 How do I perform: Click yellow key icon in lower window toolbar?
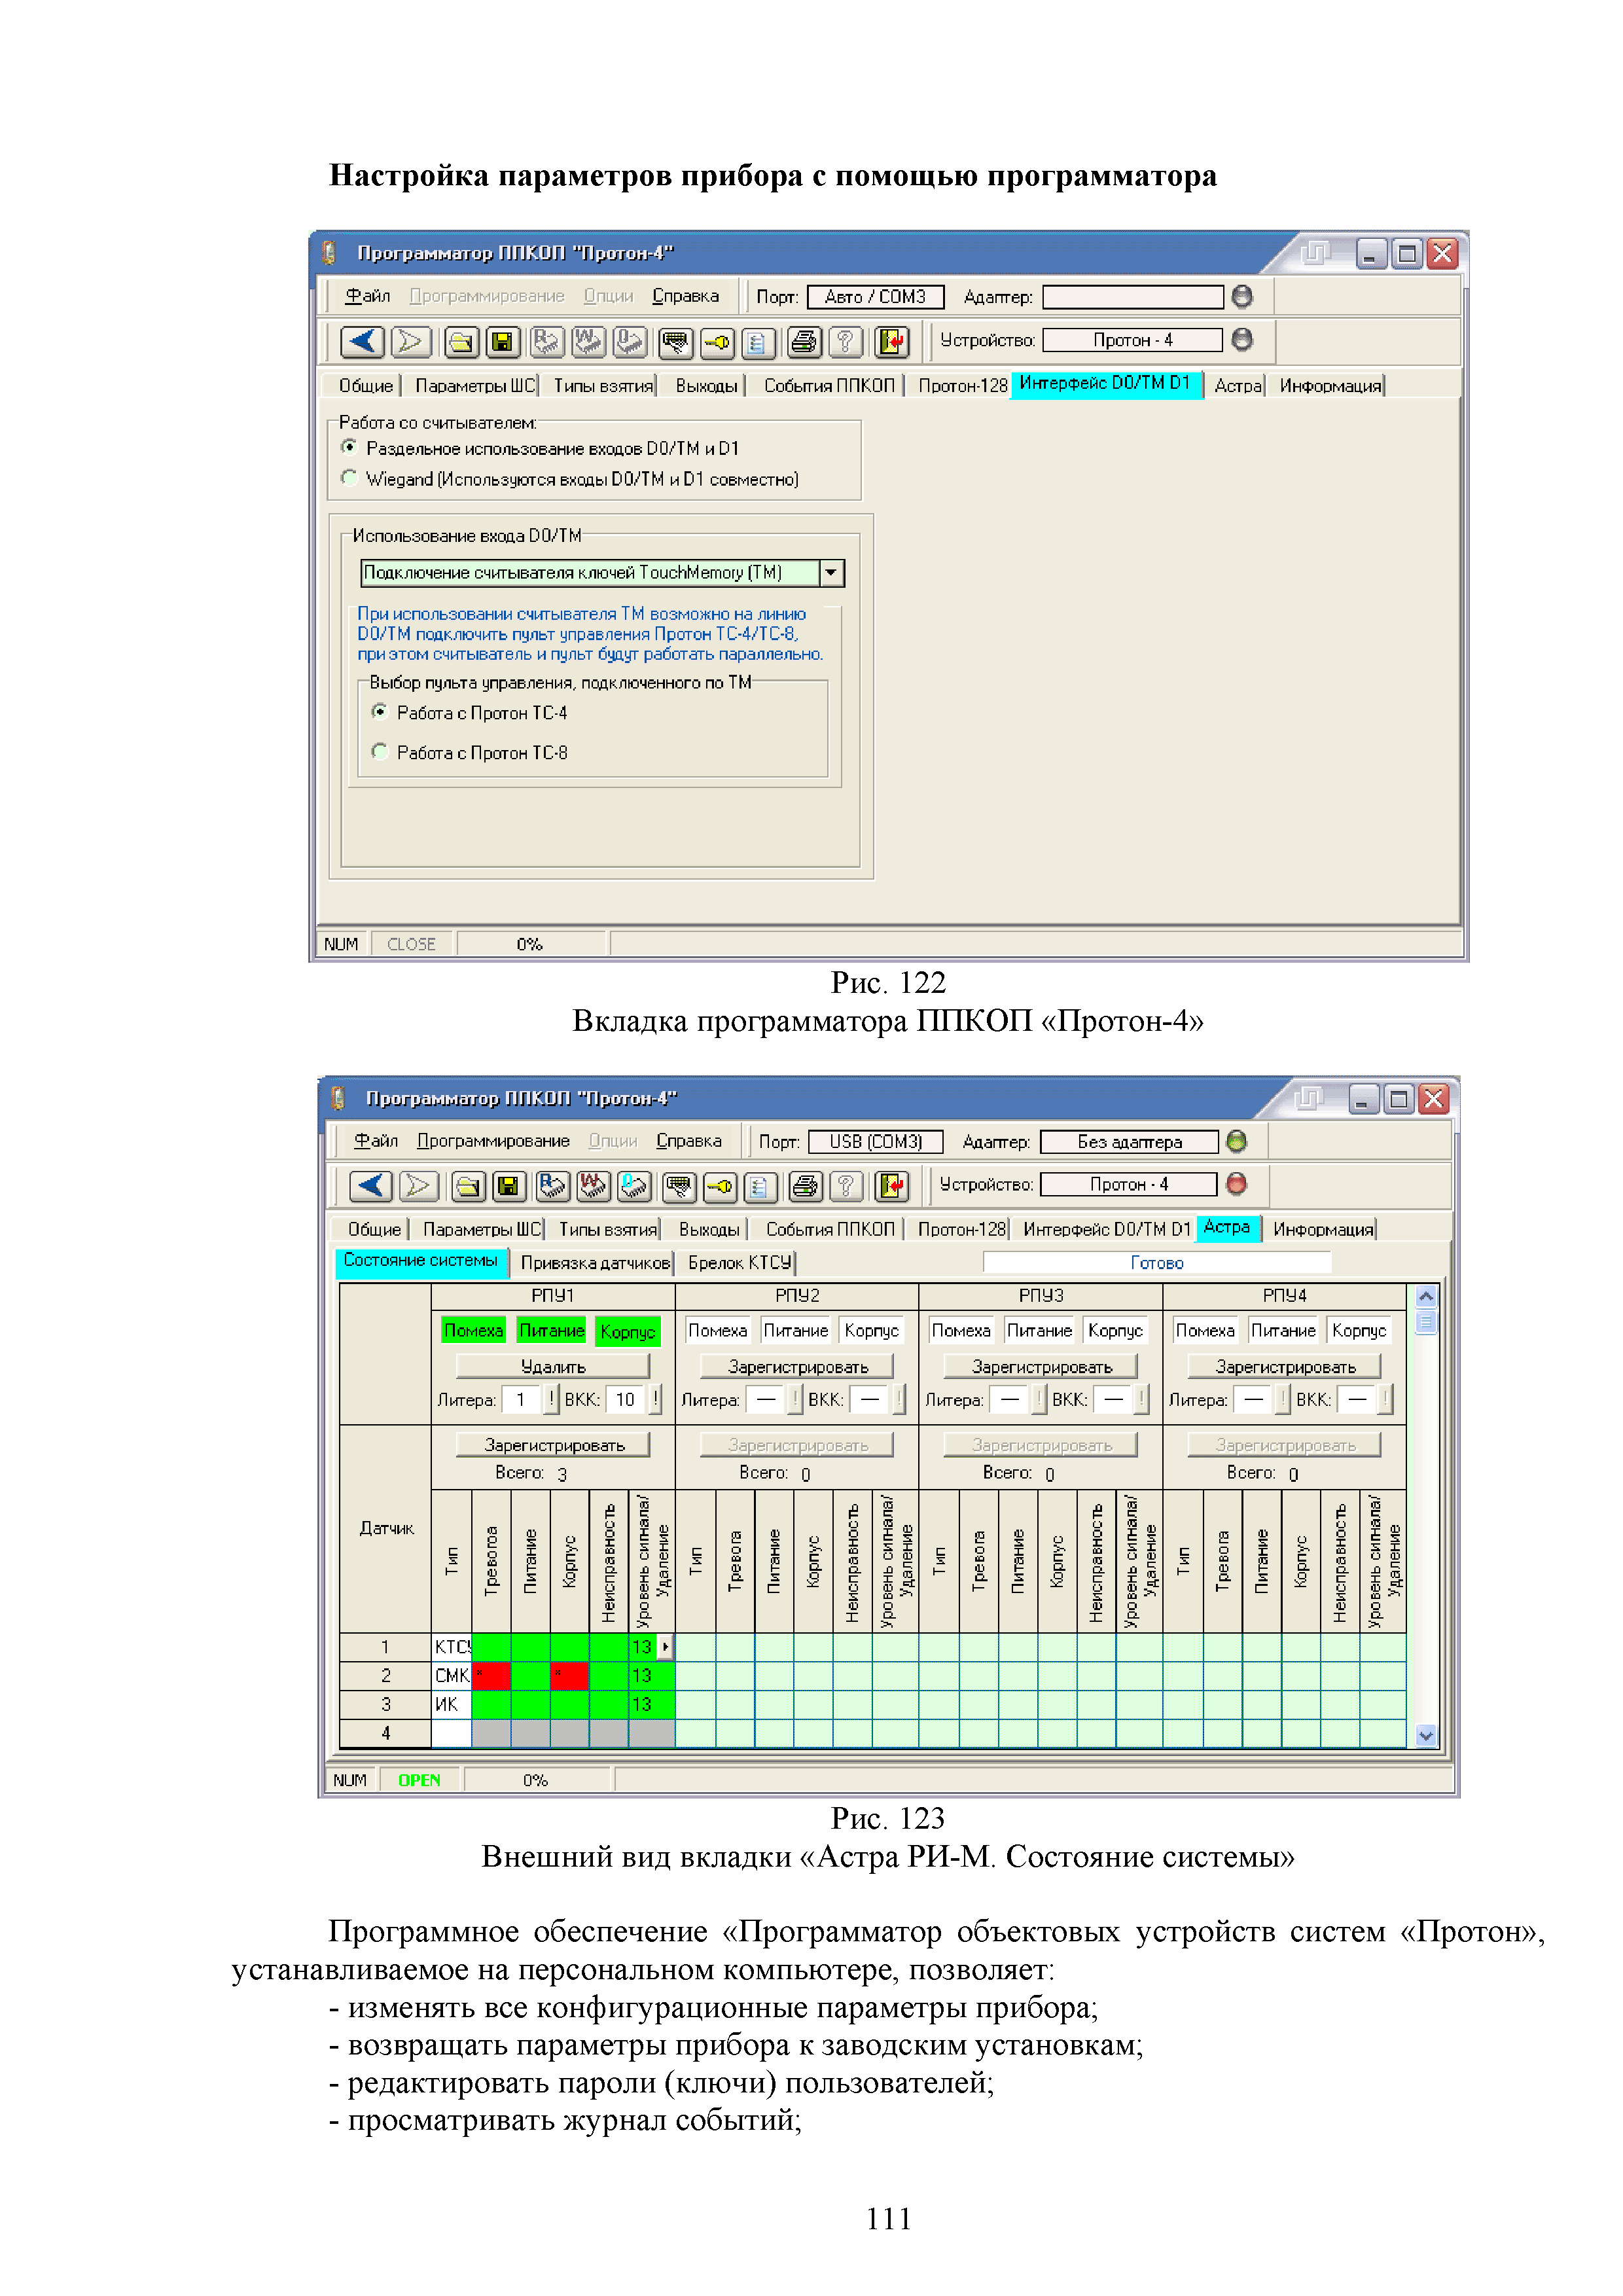720,1186
